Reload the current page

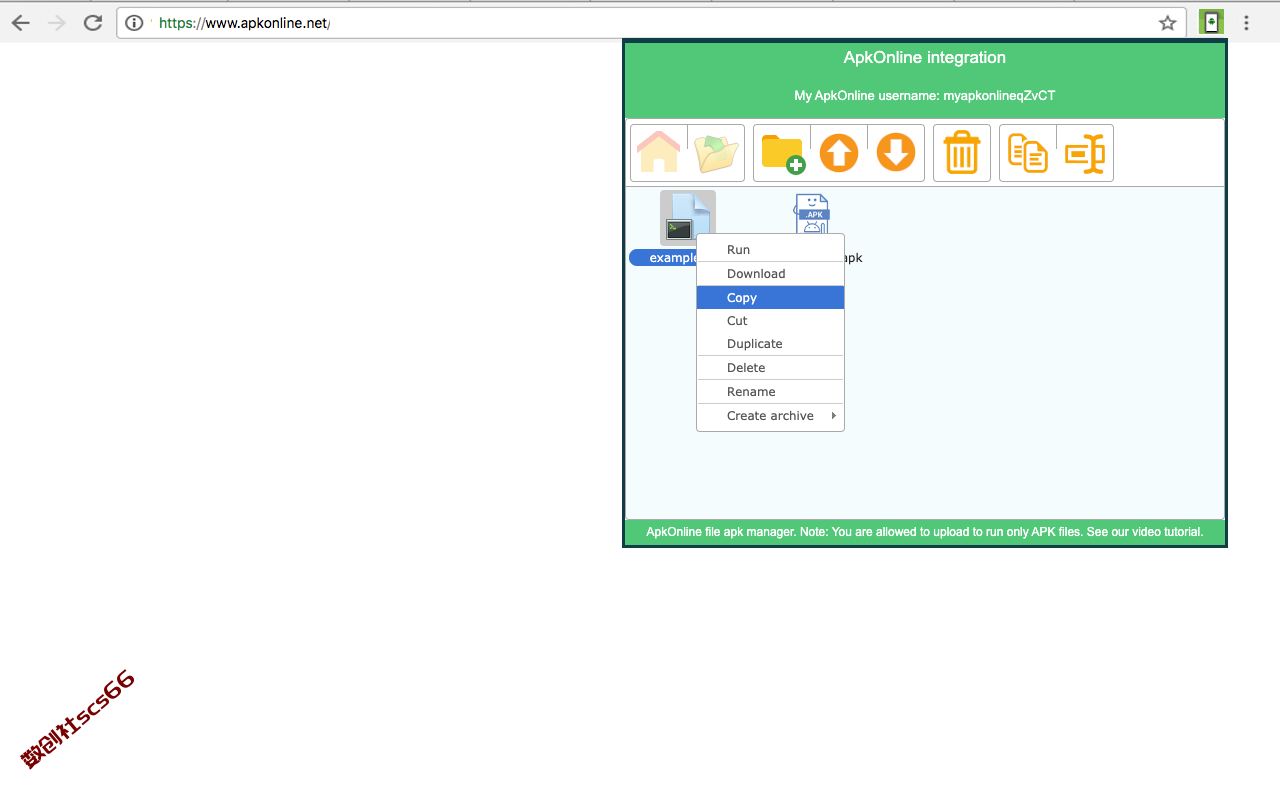pos(93,23)
